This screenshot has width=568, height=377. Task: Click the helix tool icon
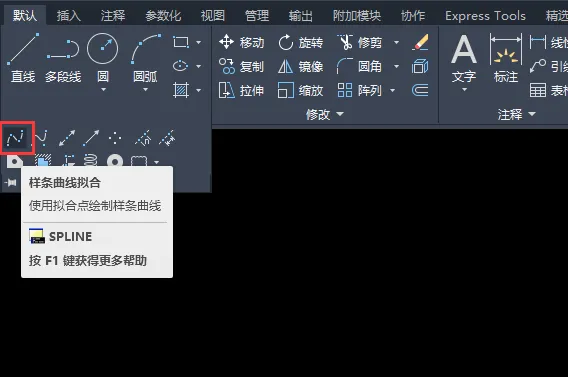tap(91, 161)
